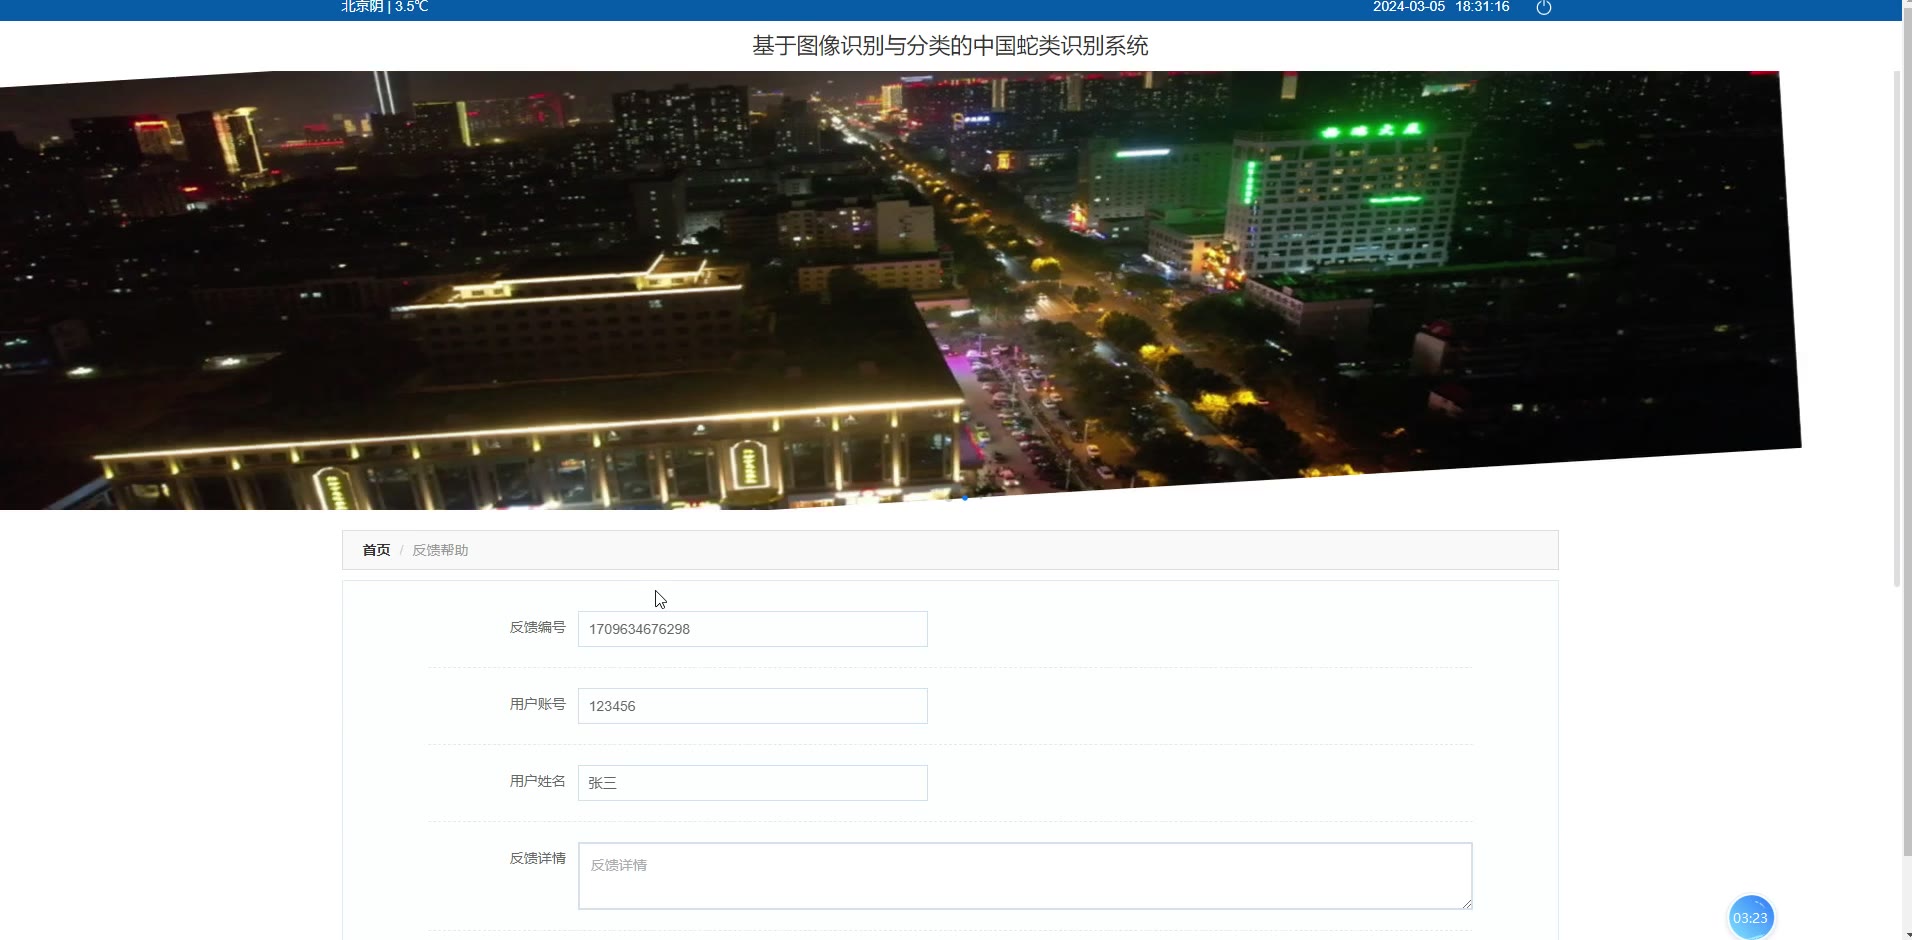Click the city night banner image

tap(900, 290)
